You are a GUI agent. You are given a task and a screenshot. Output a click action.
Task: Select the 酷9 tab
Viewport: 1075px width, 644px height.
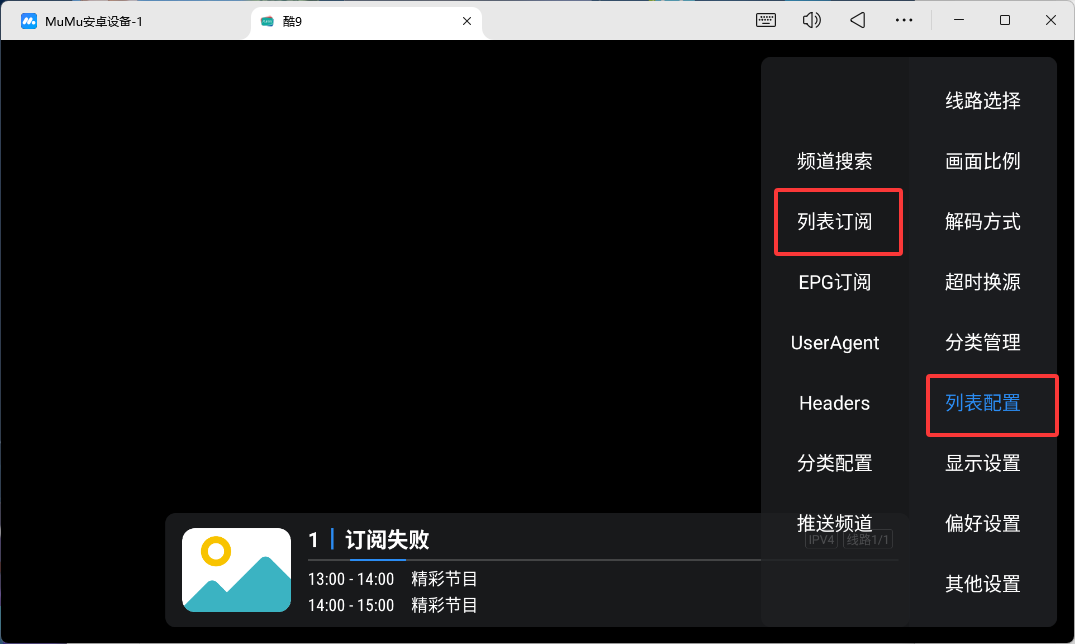[367, 21]
